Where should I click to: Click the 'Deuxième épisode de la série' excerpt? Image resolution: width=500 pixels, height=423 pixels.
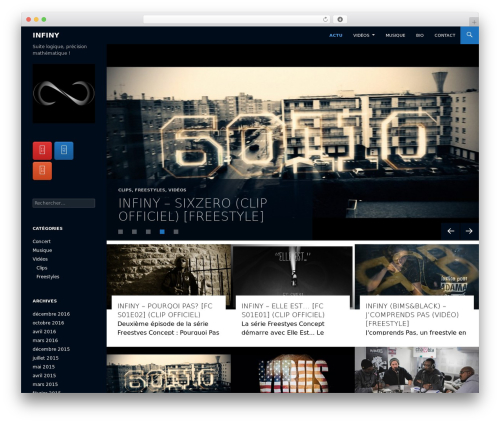168,328
